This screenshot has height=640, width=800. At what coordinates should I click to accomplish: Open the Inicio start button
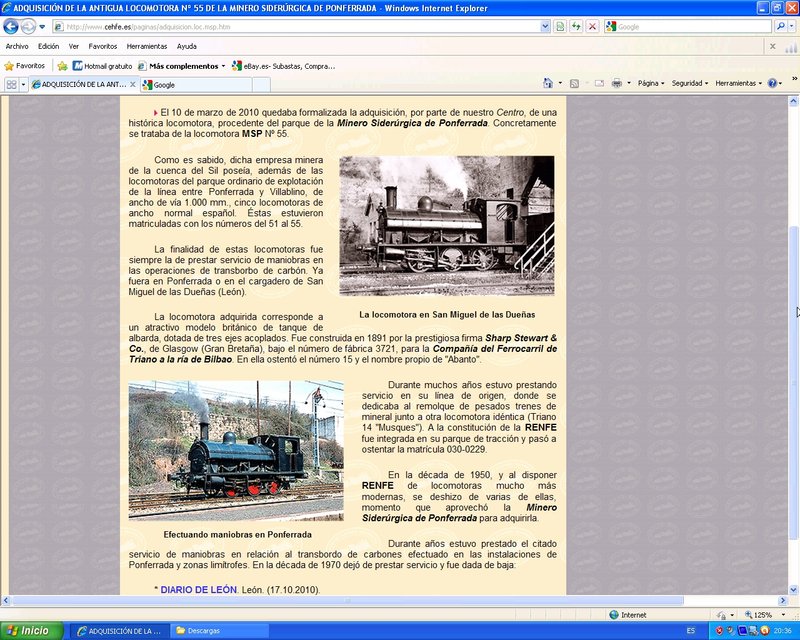point(32,631)
